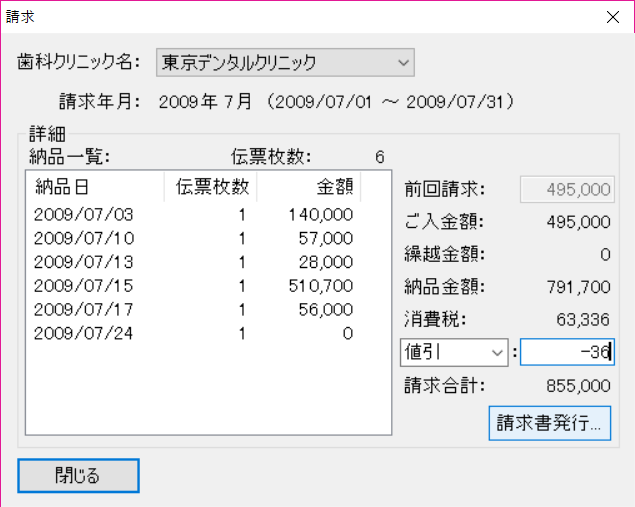Click the 値引 amount input field

(x=565, y=352)
